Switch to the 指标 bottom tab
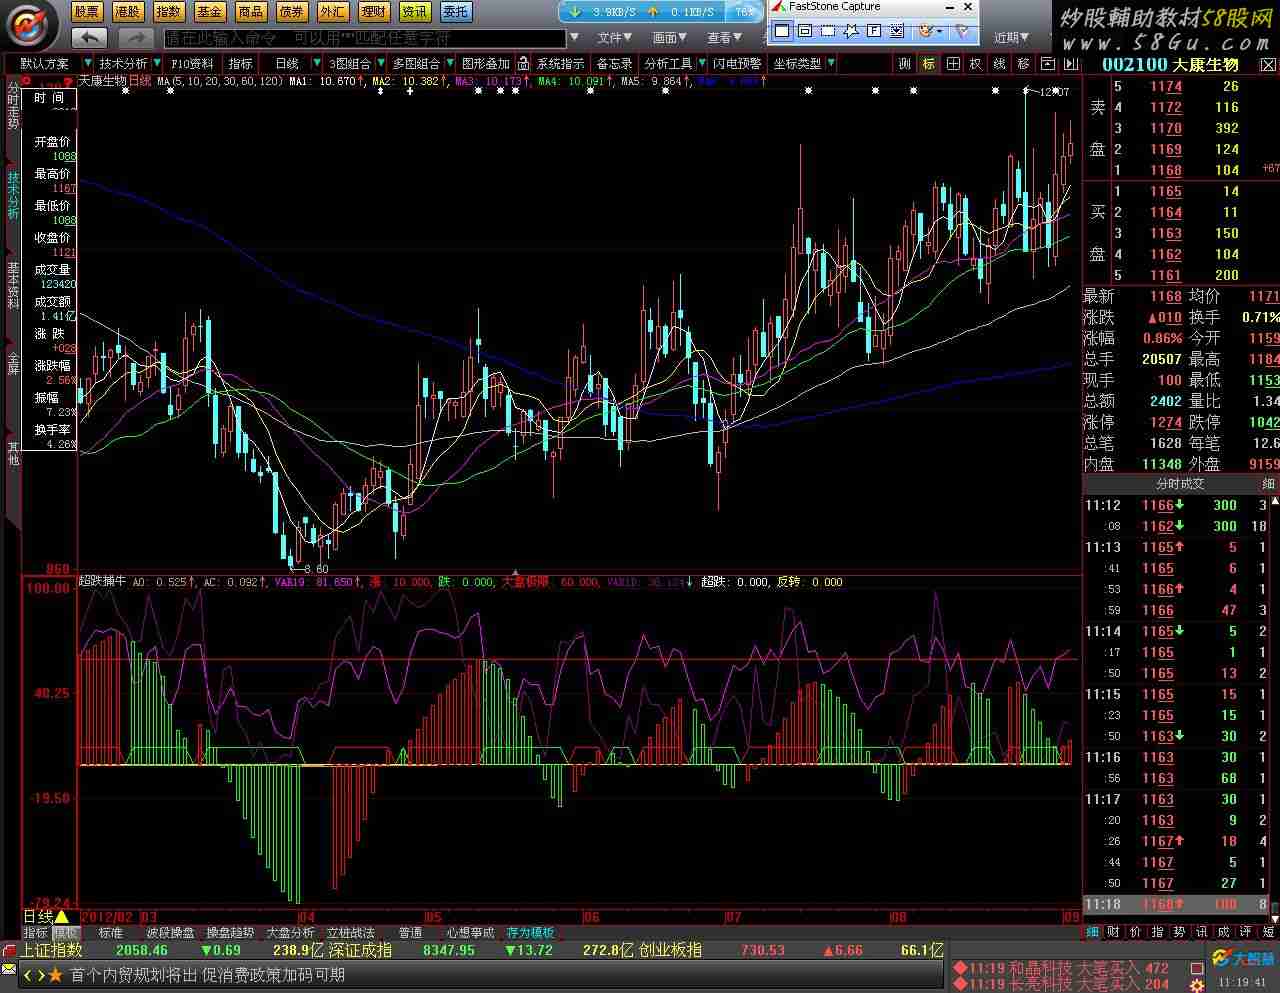The height and width of the screenshot is (993, 1280). pyautogui.click(x=35, y=932)
